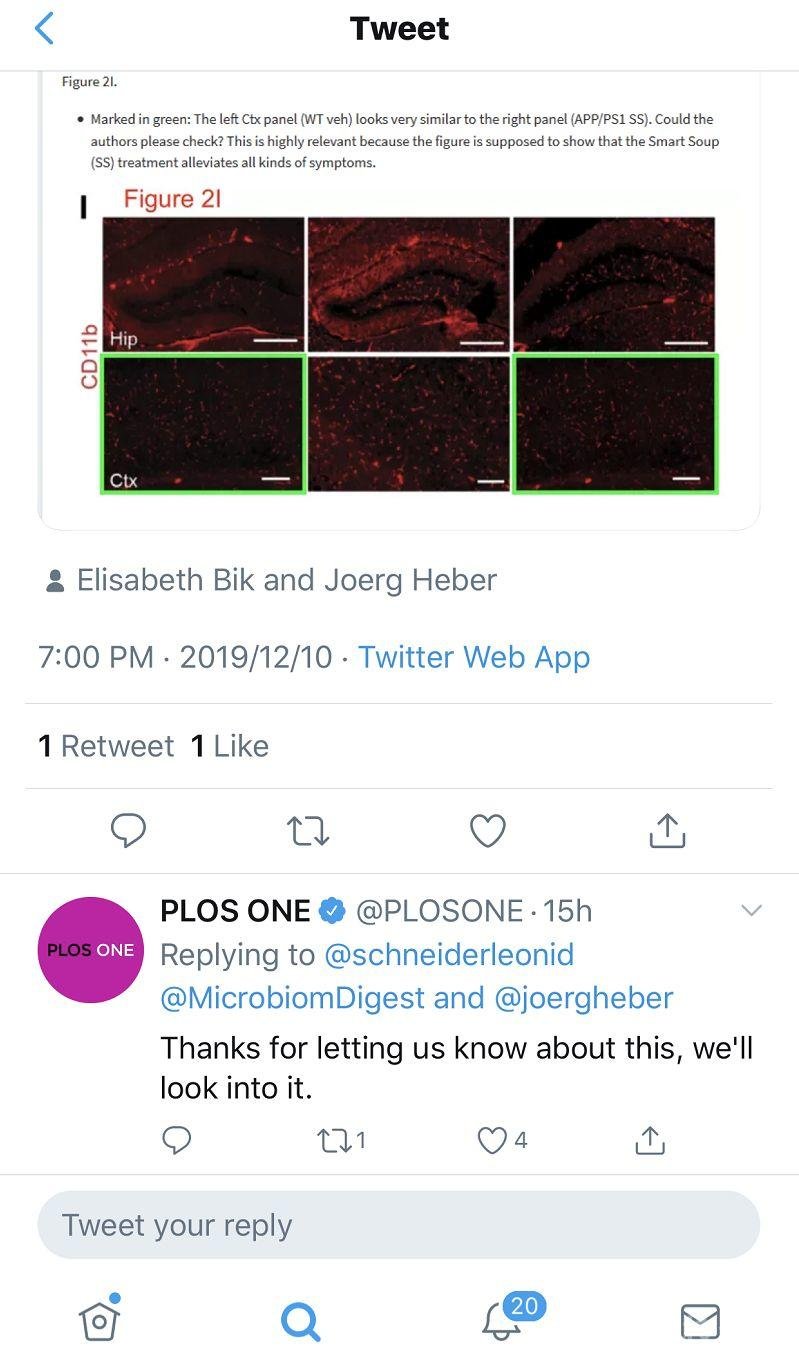Open the @schneiderleonid profile link
The image size is (799, 1365).
tap(450, 955)
